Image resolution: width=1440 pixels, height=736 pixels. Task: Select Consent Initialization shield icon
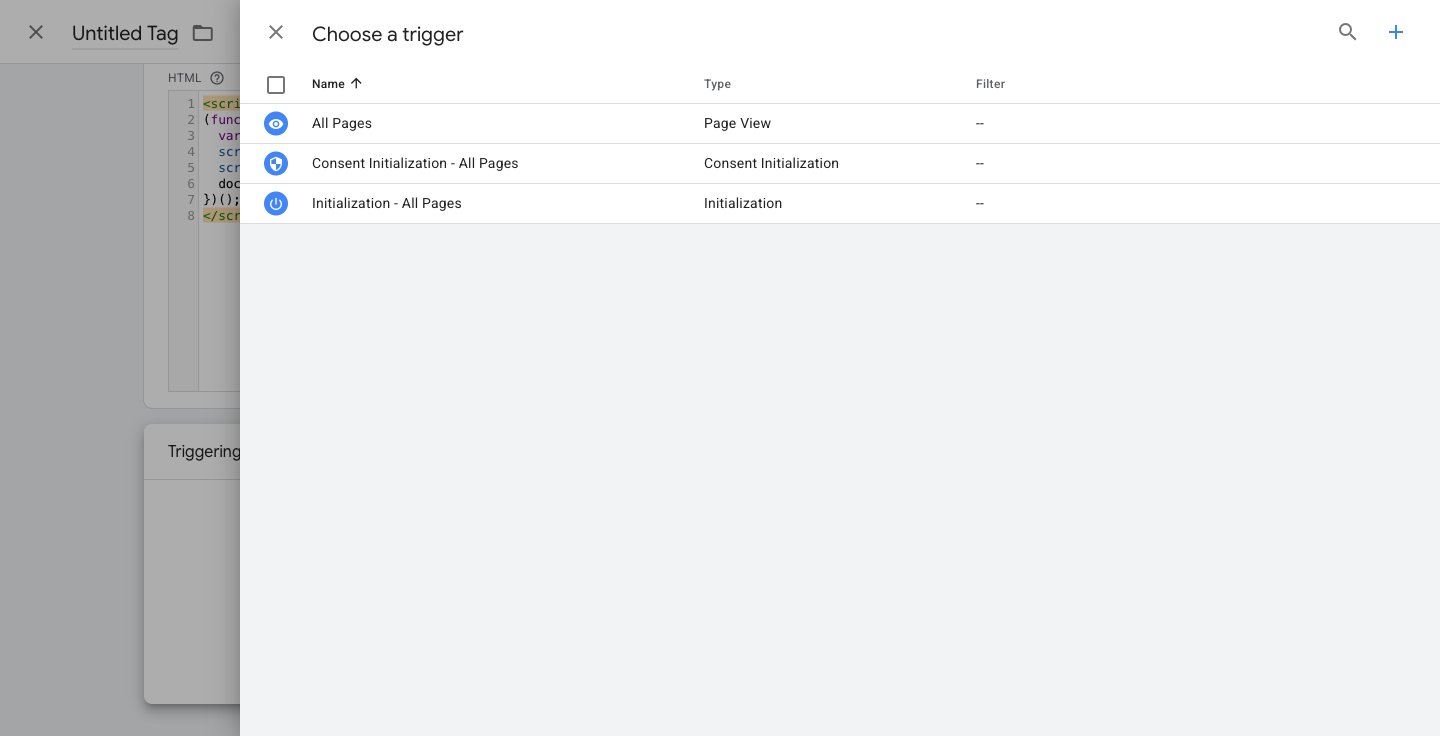click(276, 163)
